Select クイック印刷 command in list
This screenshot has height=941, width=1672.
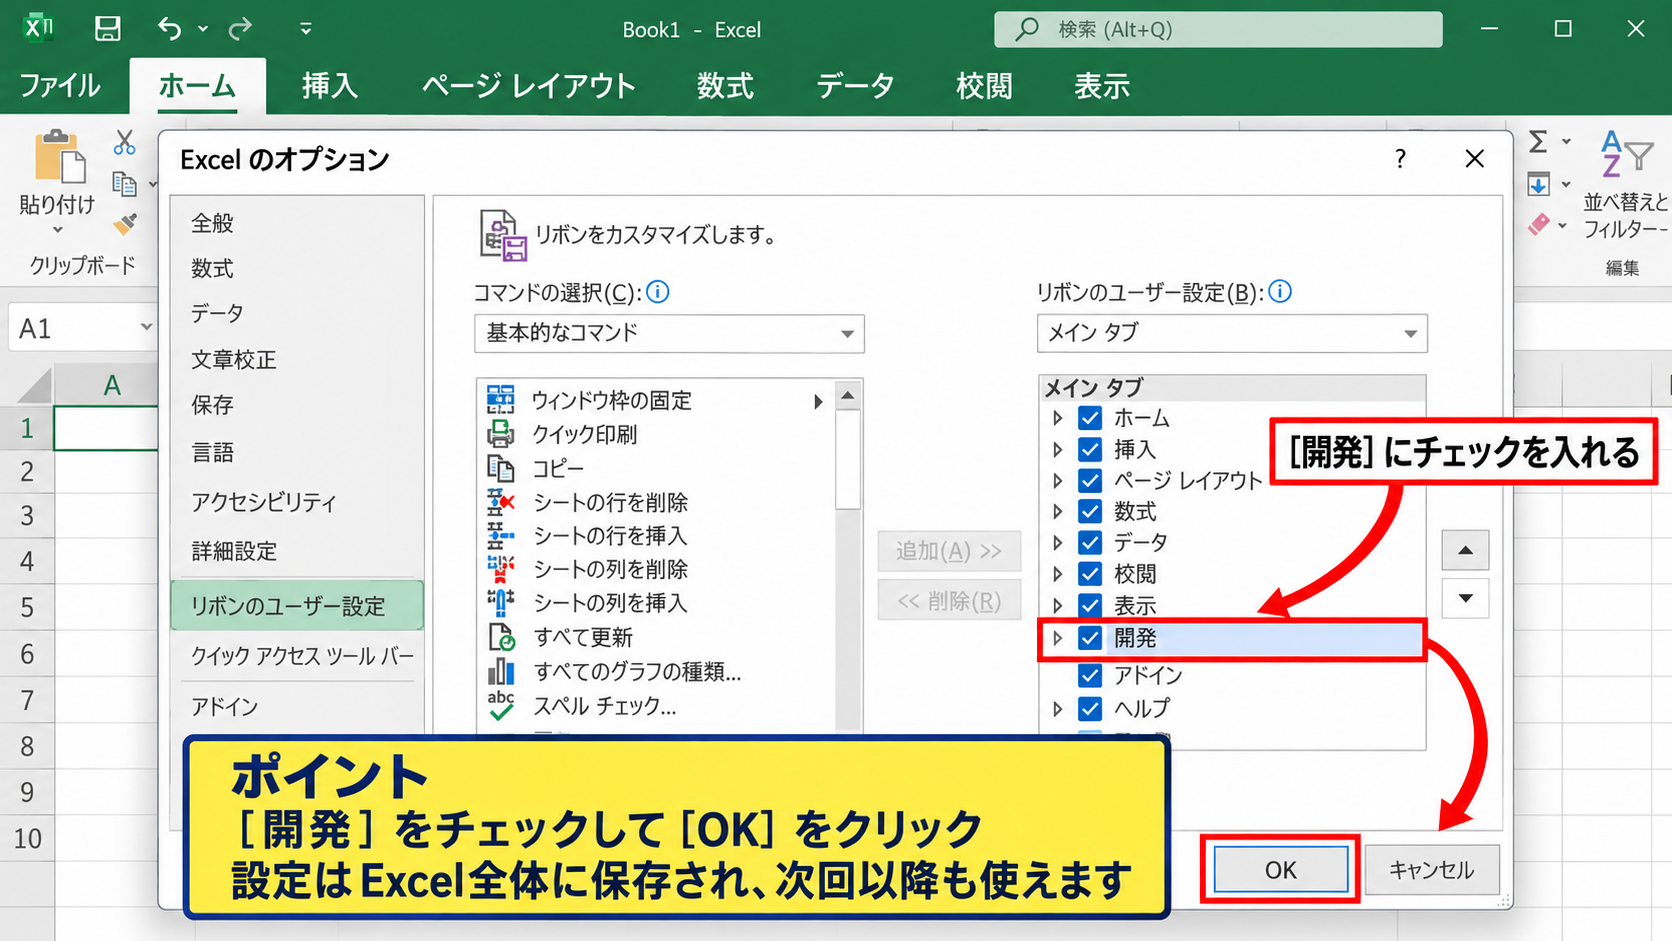656,434
